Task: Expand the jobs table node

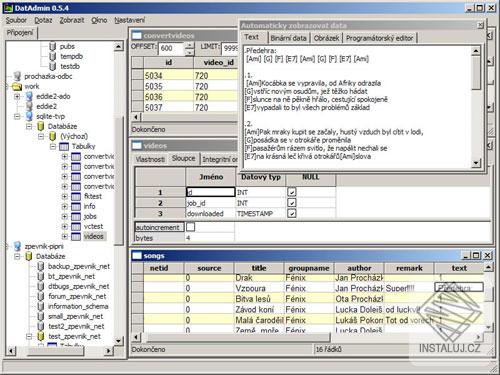Action: (x=65, y=217)
